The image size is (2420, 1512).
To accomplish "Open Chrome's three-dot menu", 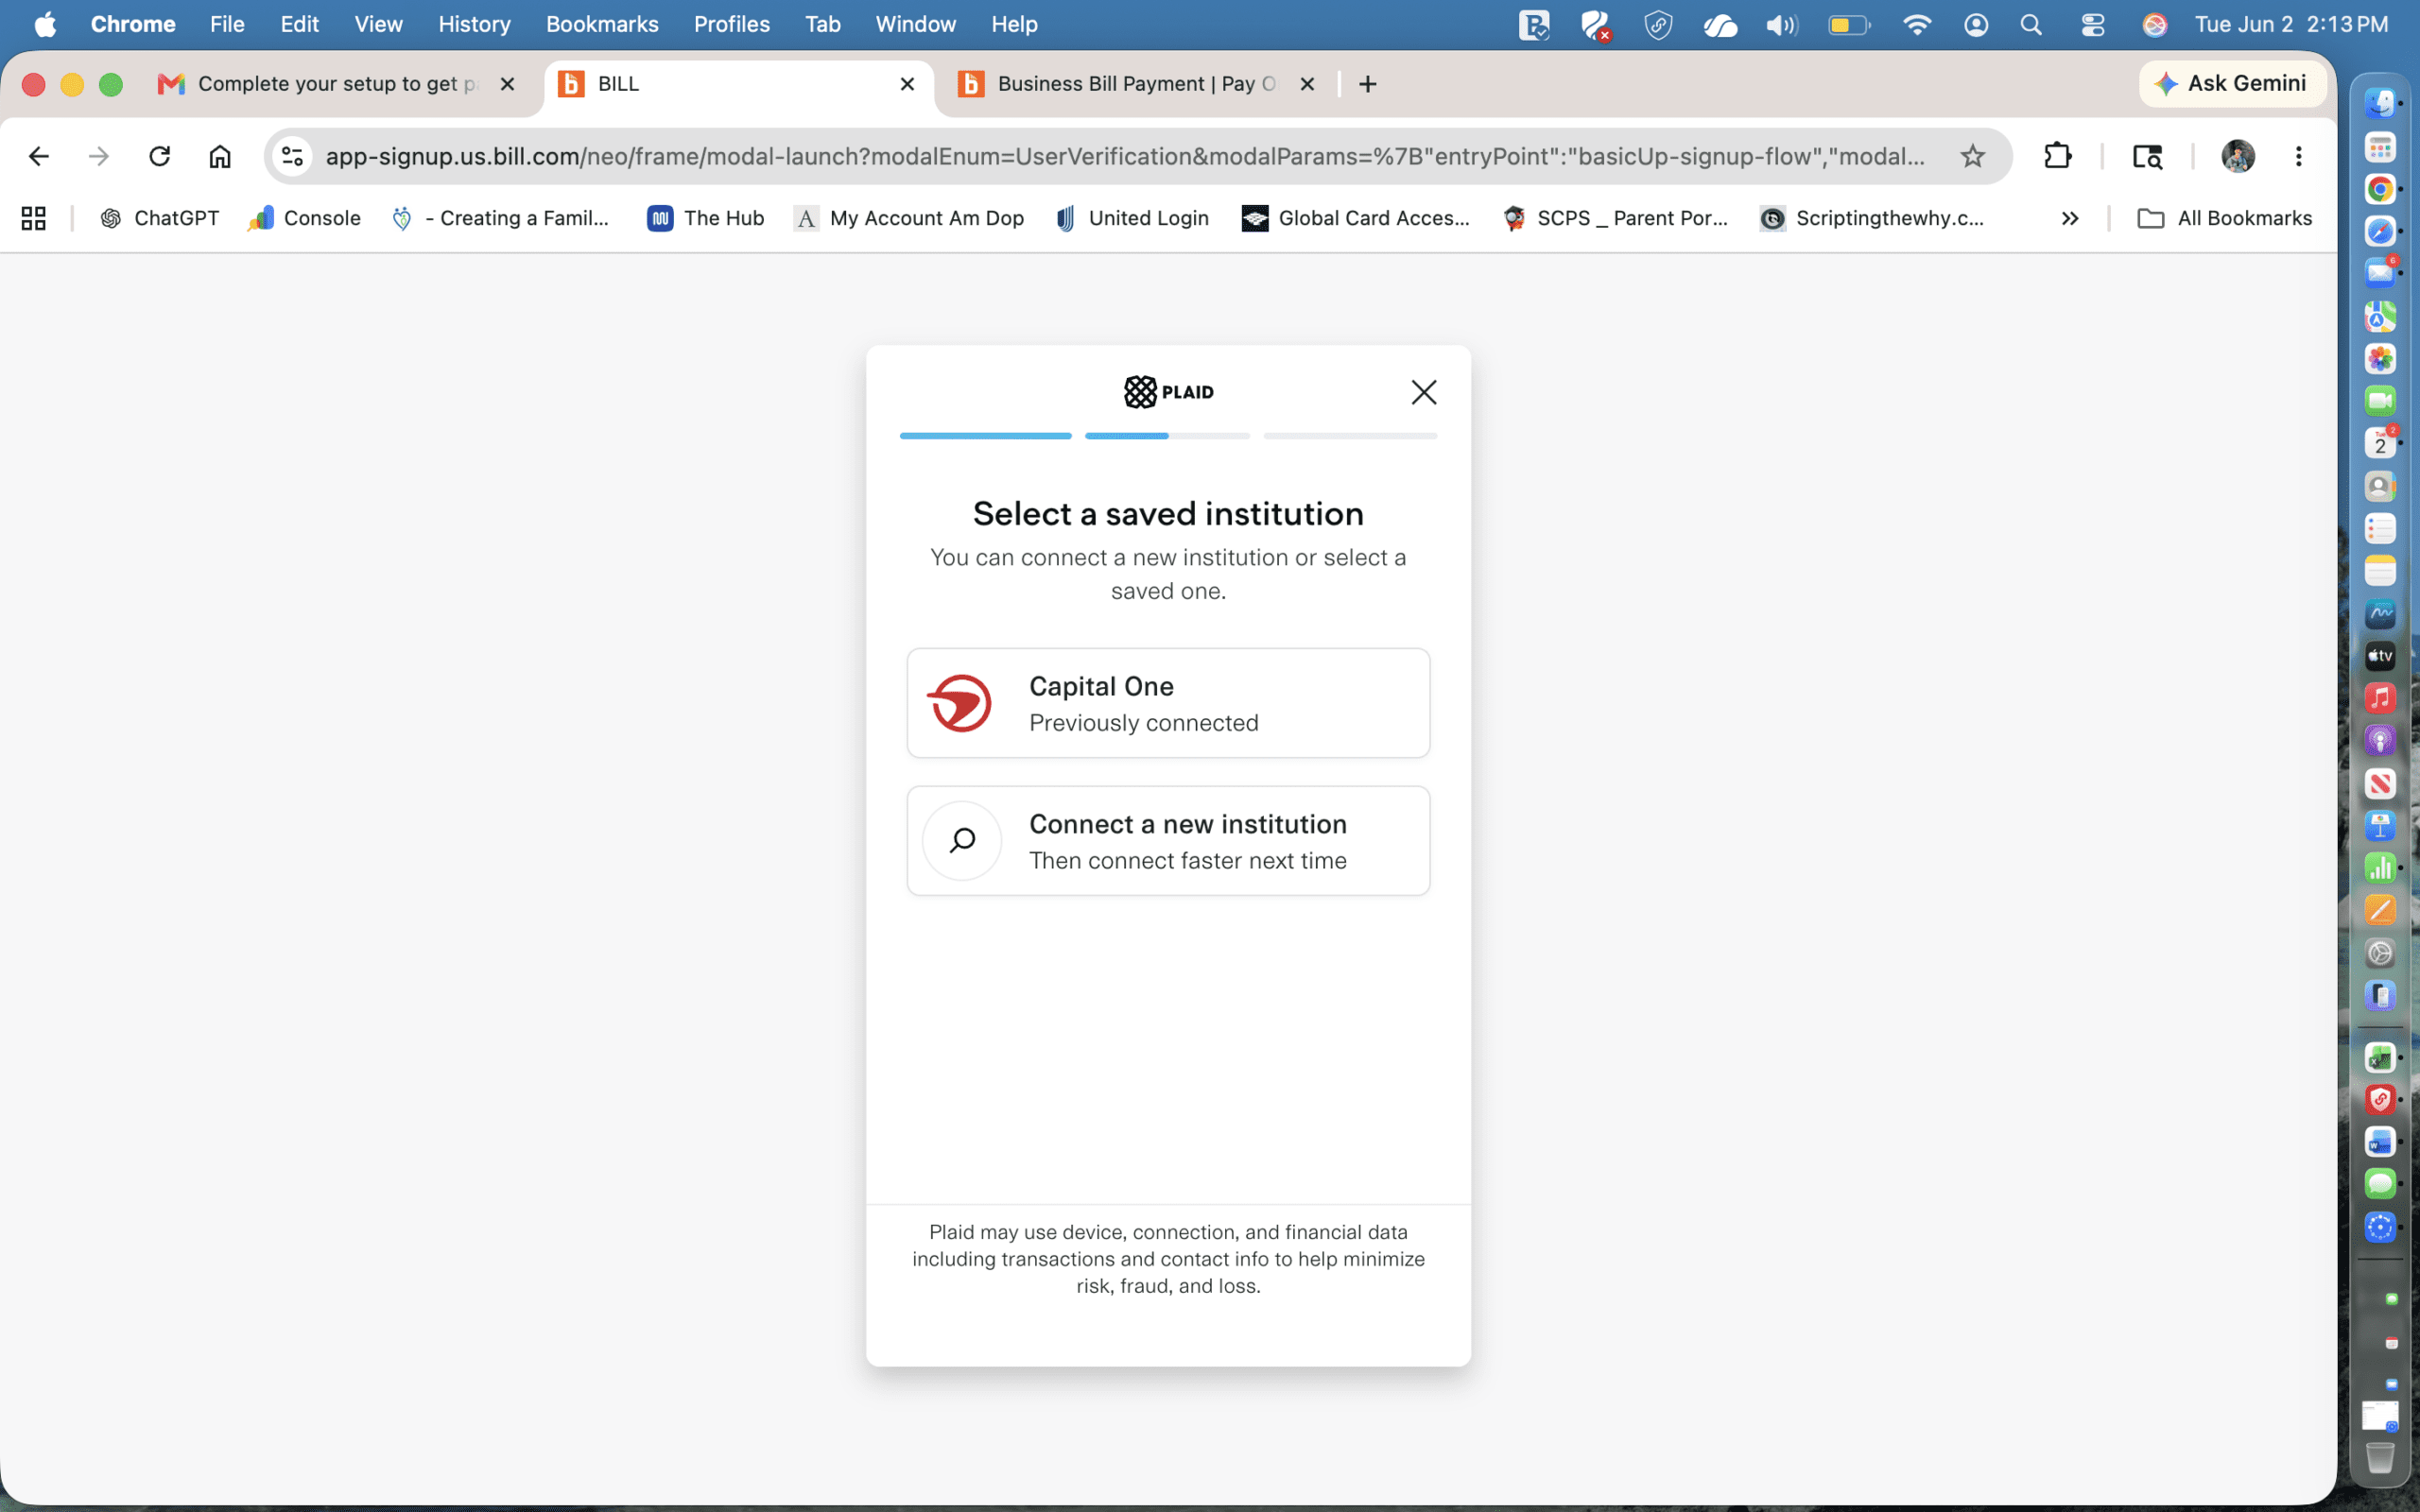I will click(x=2299, y=156).
